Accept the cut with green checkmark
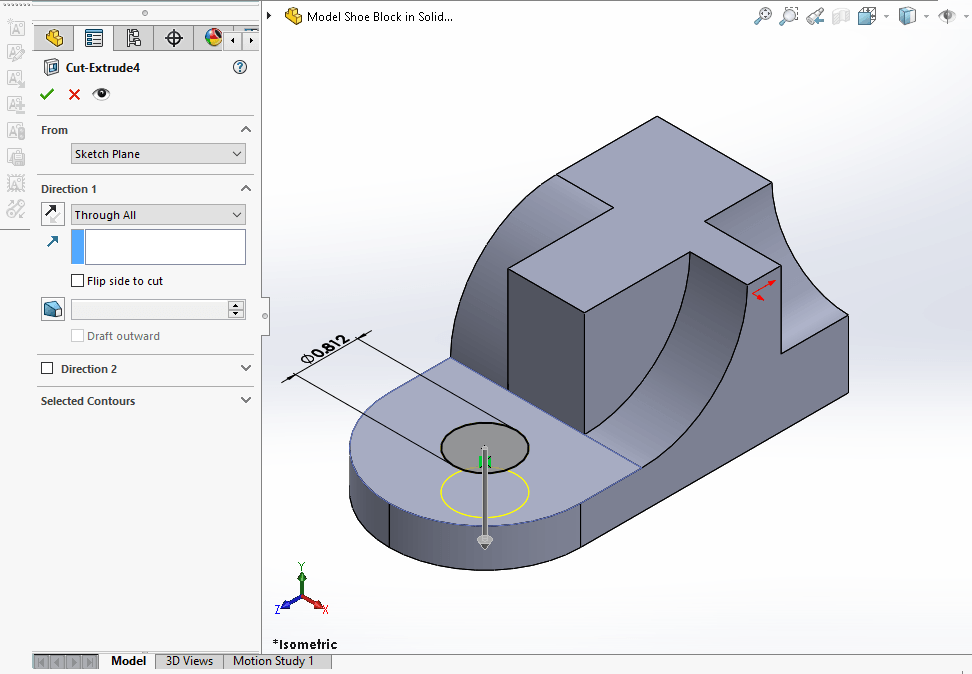 click(x=47, y=94)
